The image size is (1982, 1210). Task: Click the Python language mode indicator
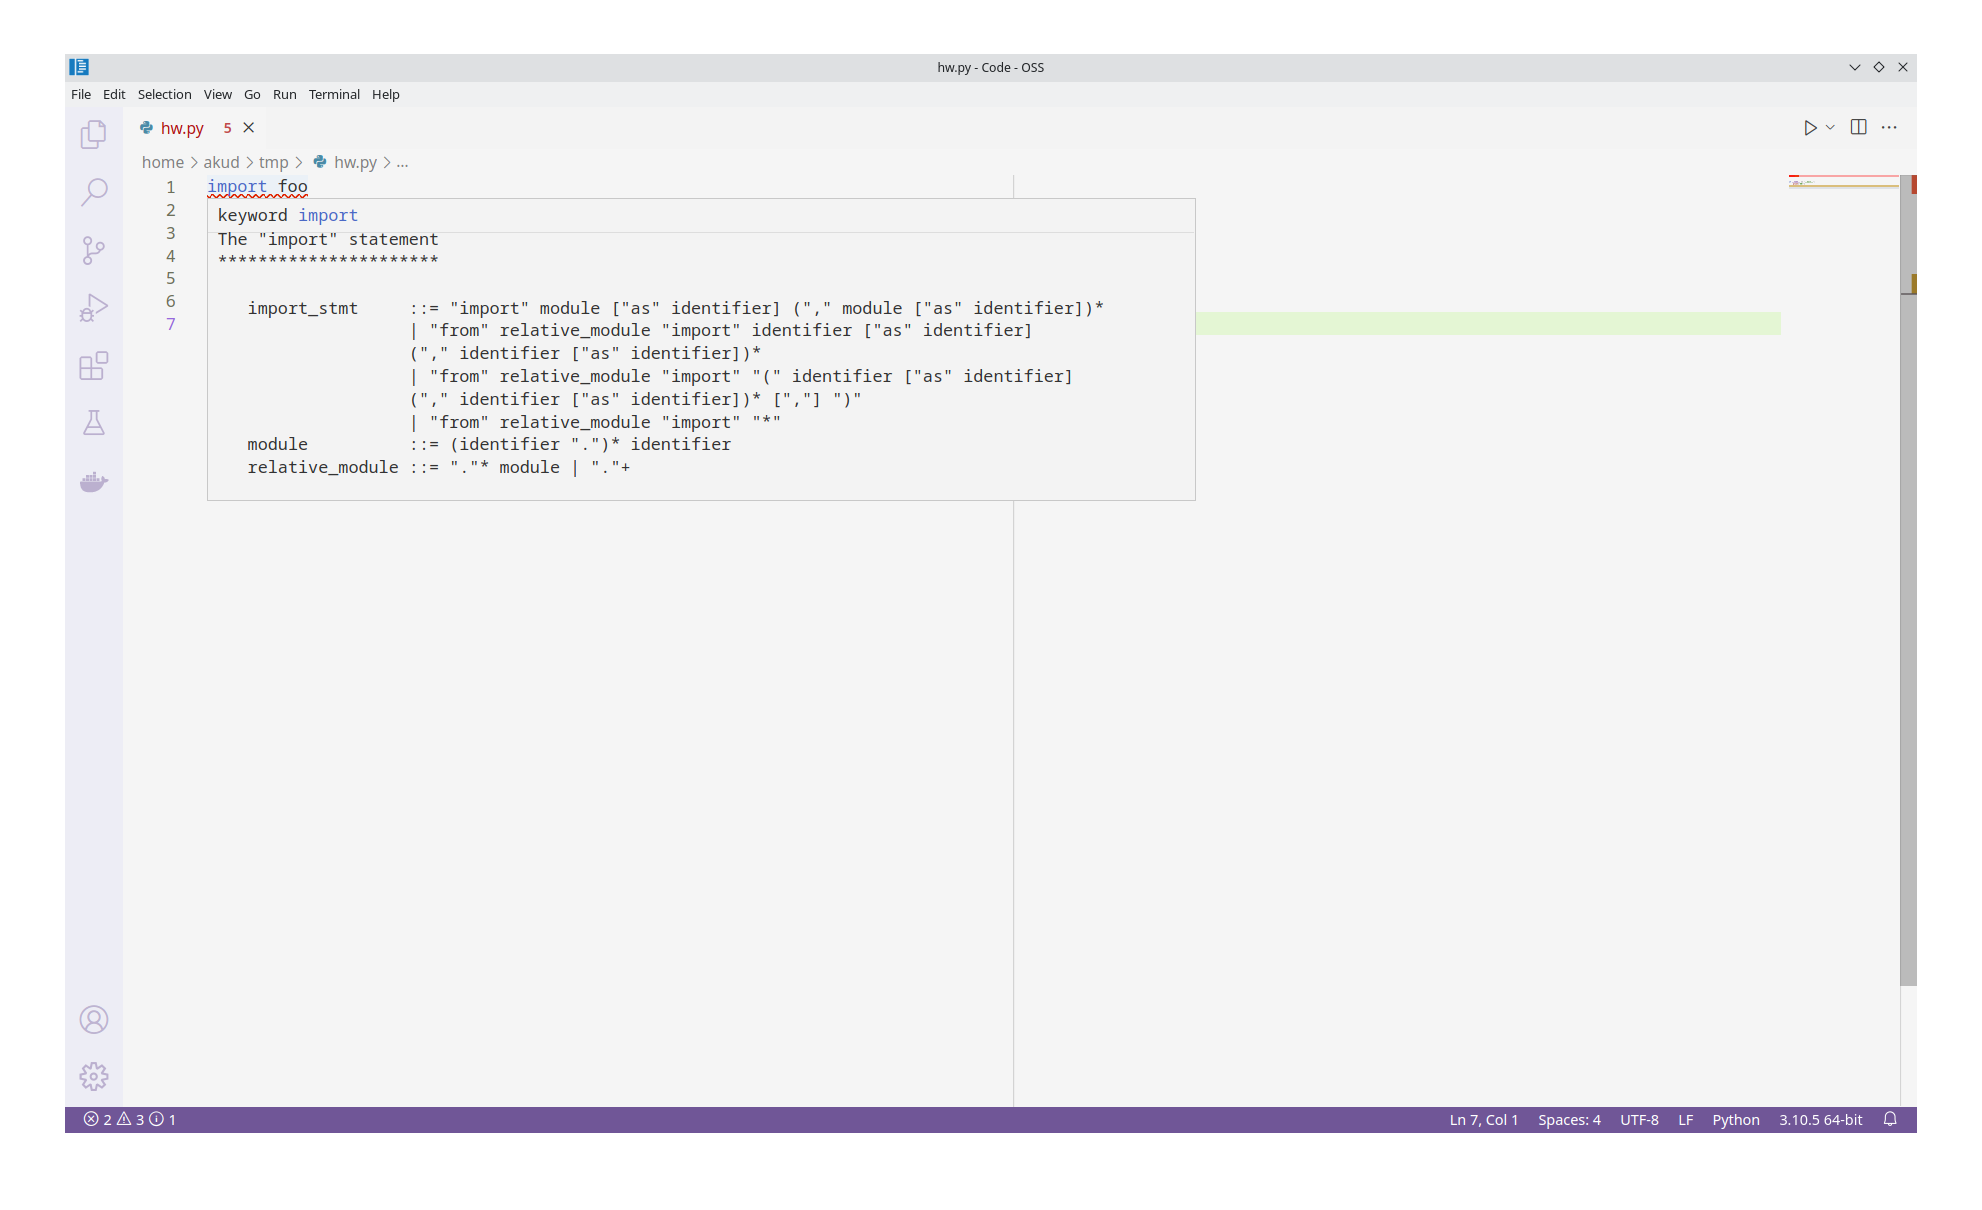1735,1120
